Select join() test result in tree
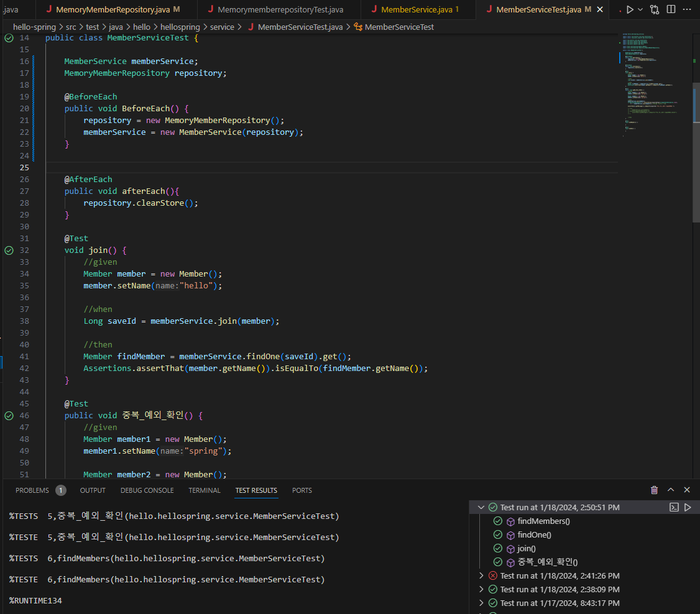Image resolution: width=700 pixels, height=614 pixels. (x=527, y=548)
